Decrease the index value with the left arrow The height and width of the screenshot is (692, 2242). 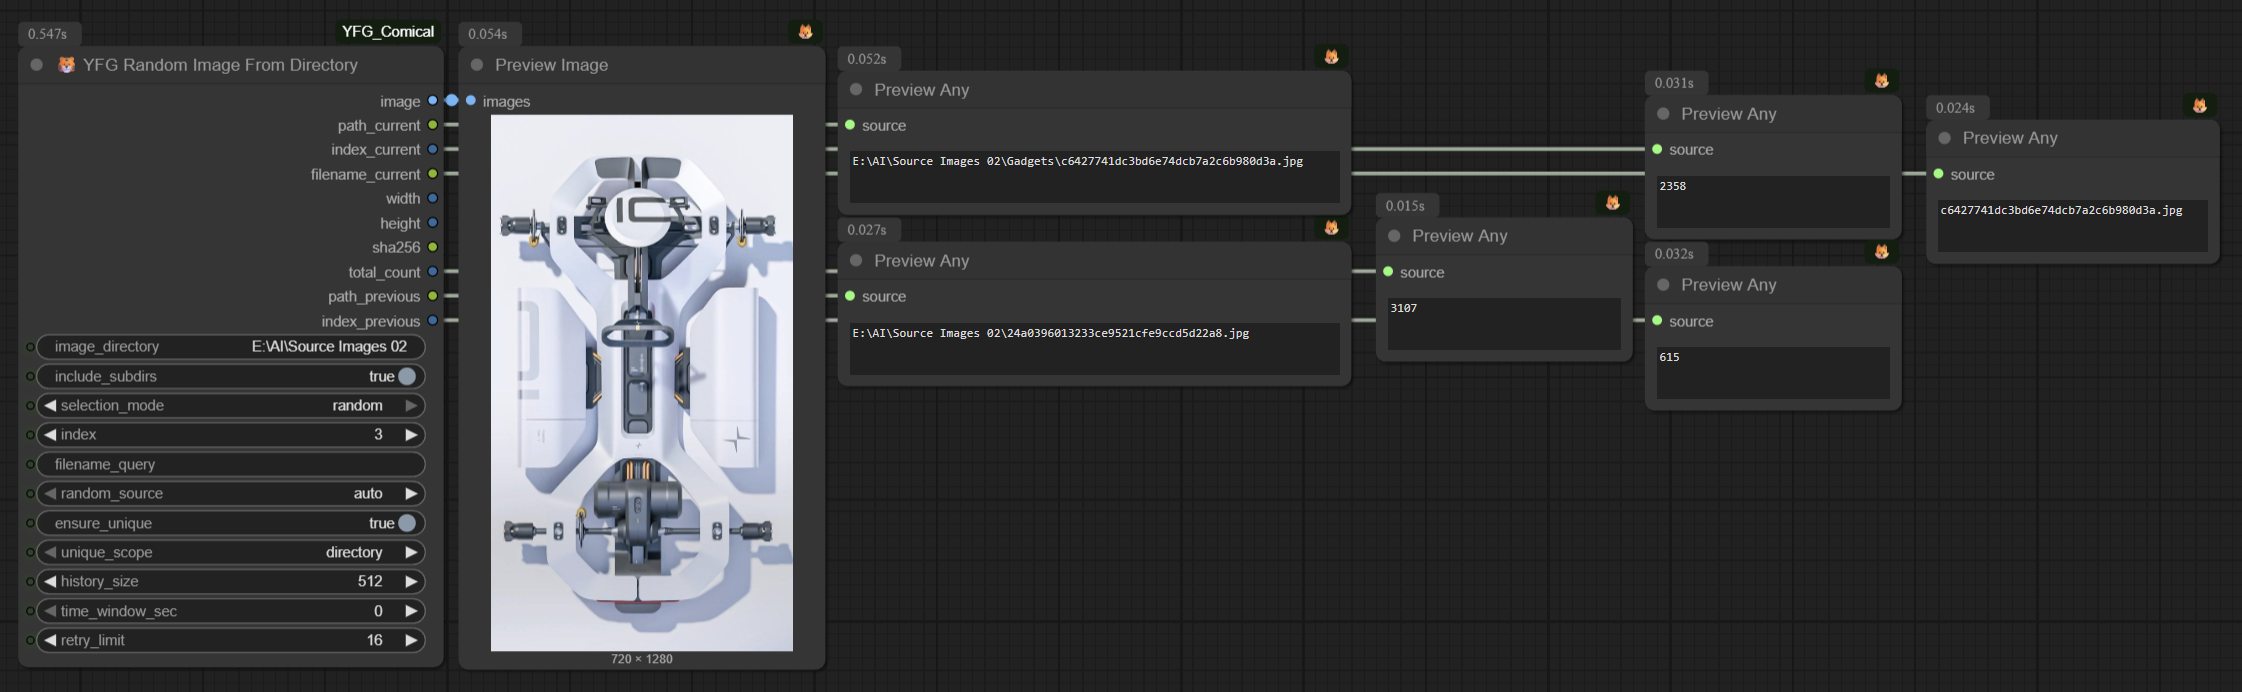(50, 435)
